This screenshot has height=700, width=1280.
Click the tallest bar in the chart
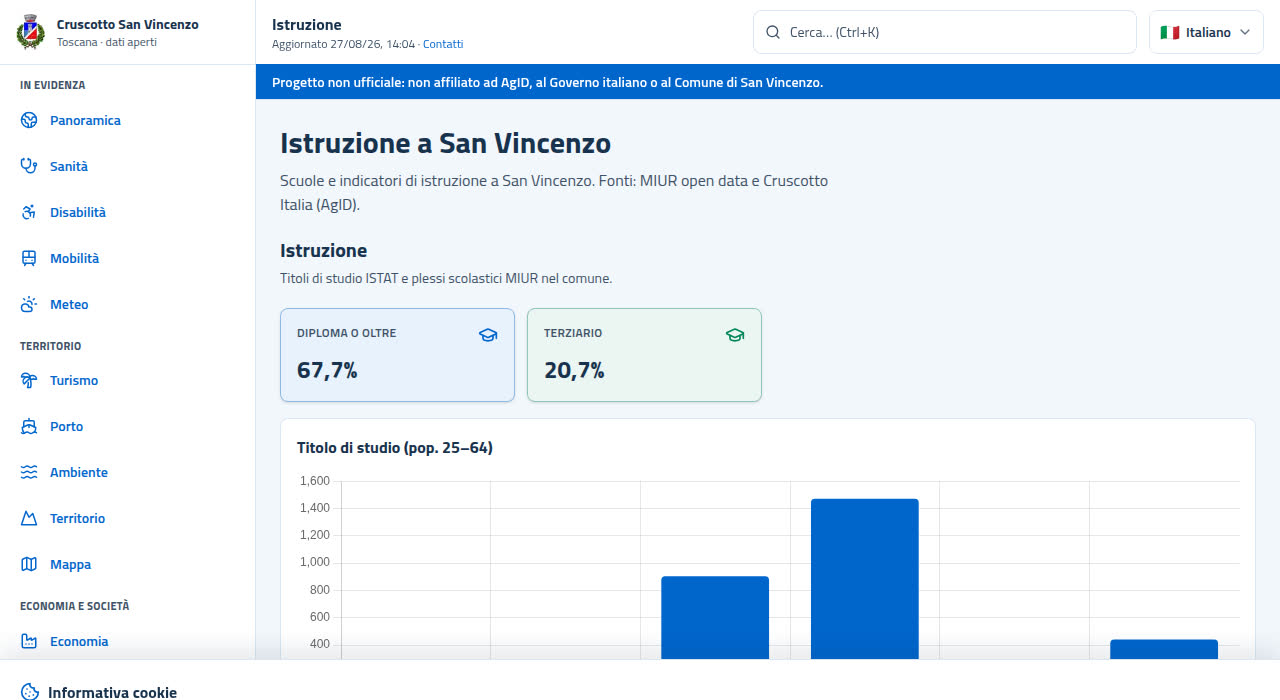coord(865,579)
